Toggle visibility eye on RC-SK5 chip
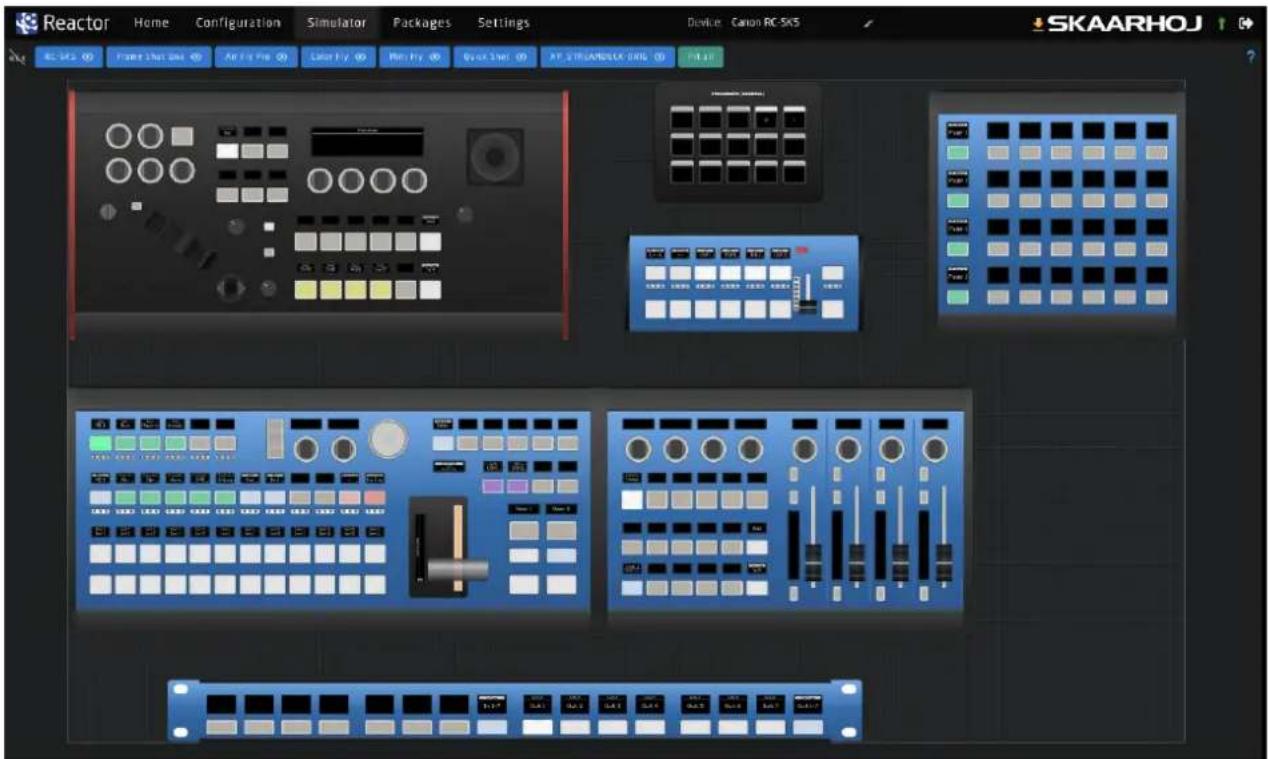 coord(88,57)
